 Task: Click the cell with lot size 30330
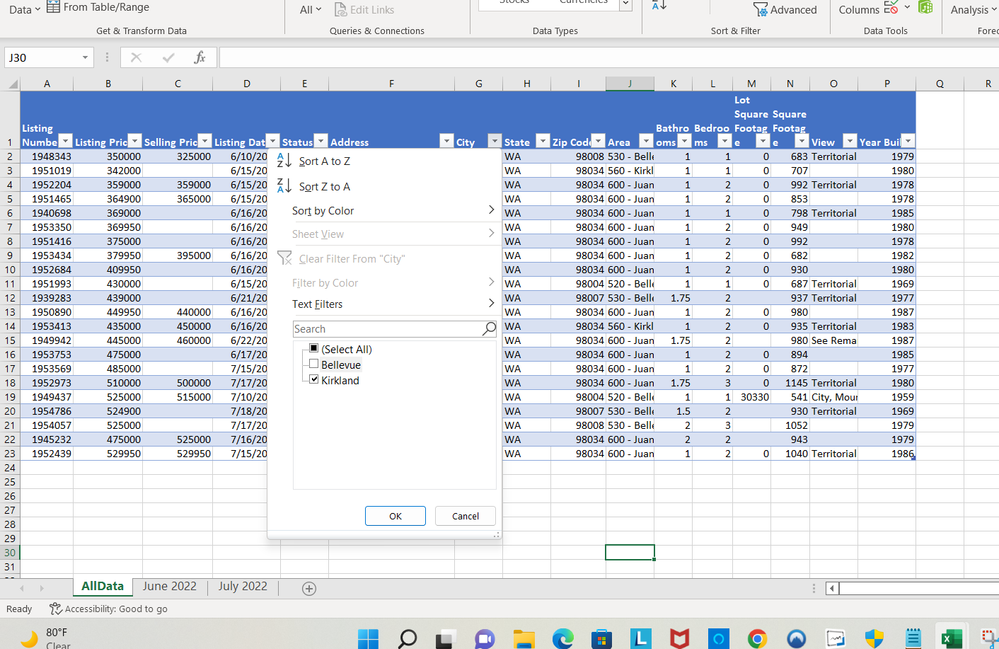751,397
